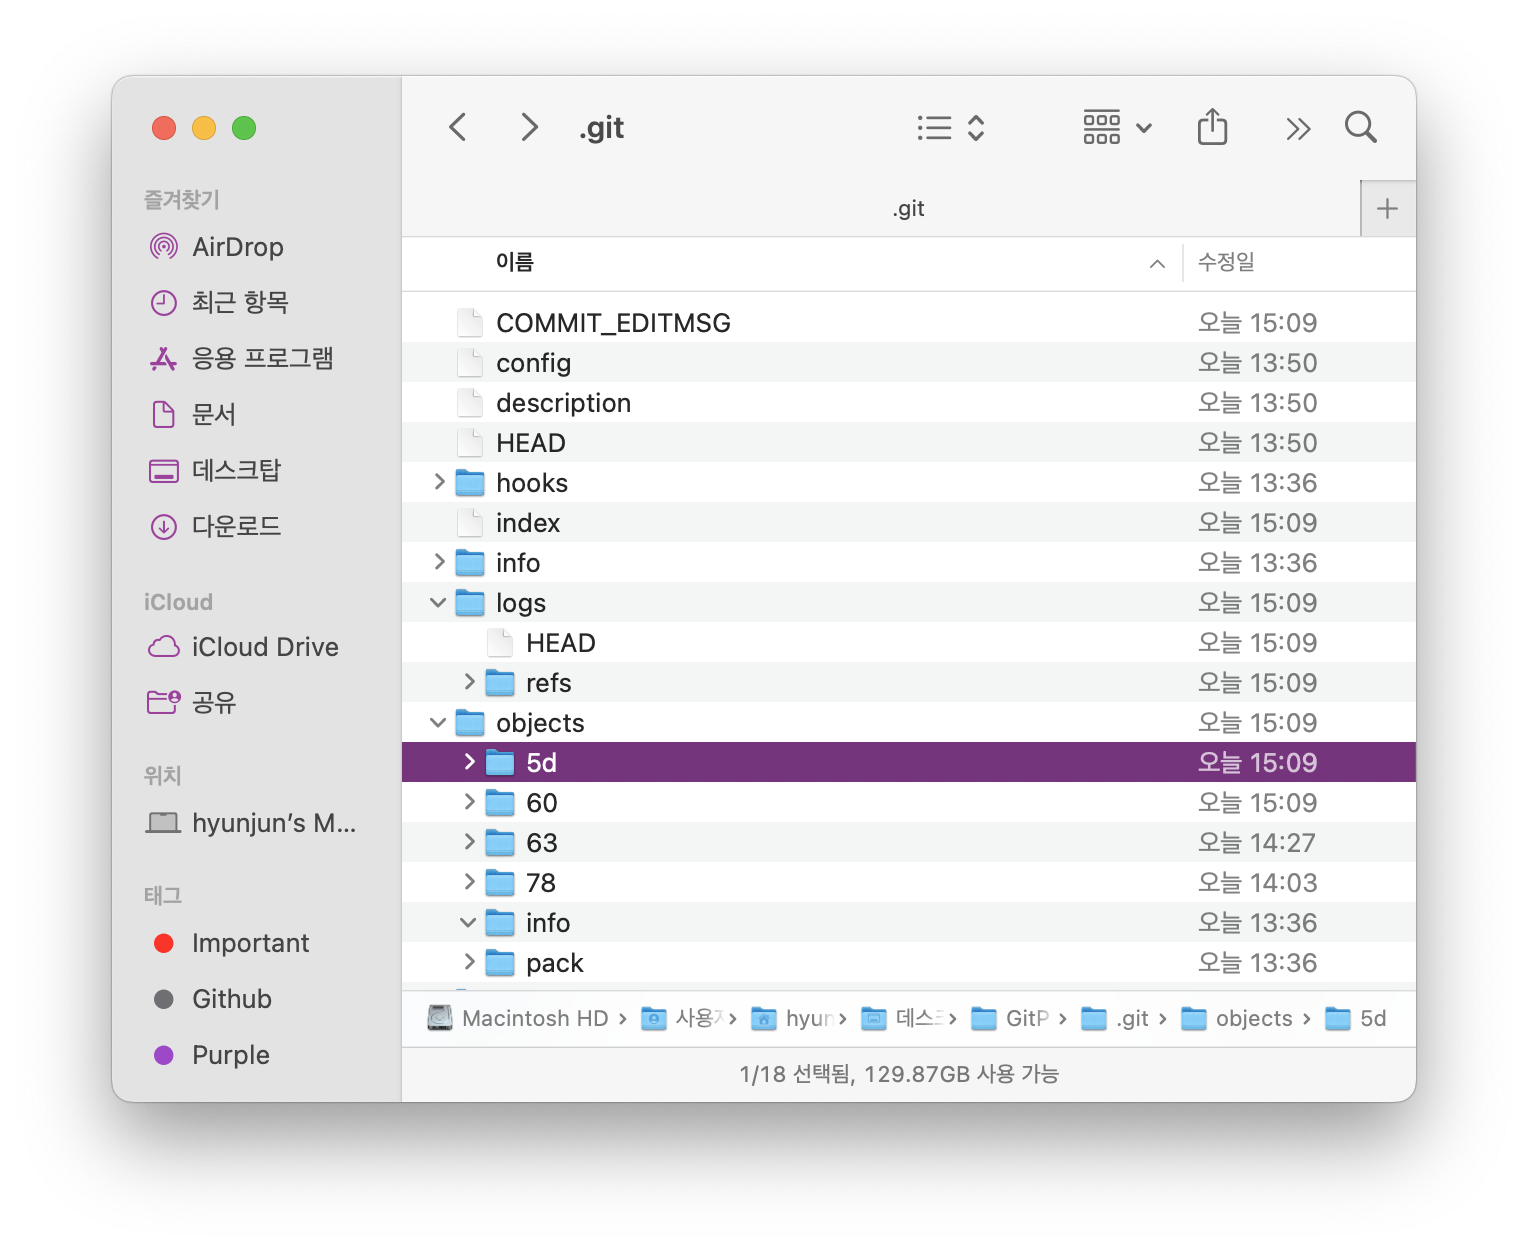Select the config file
Image resolution: width=1528 pixels, height=1250 pixels.
(x=909, y=362)
